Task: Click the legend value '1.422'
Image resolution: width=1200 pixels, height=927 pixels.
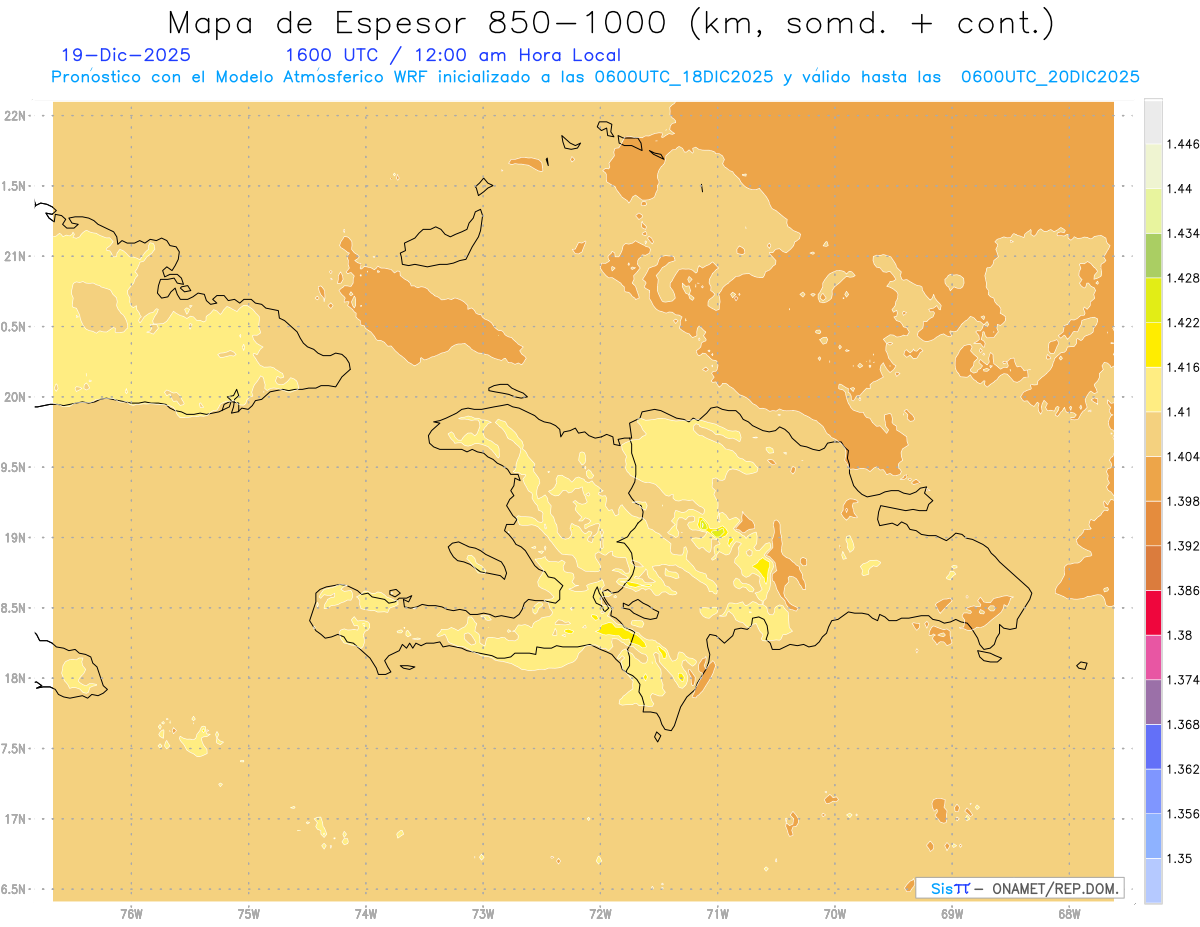Action: pos(1183,322)
